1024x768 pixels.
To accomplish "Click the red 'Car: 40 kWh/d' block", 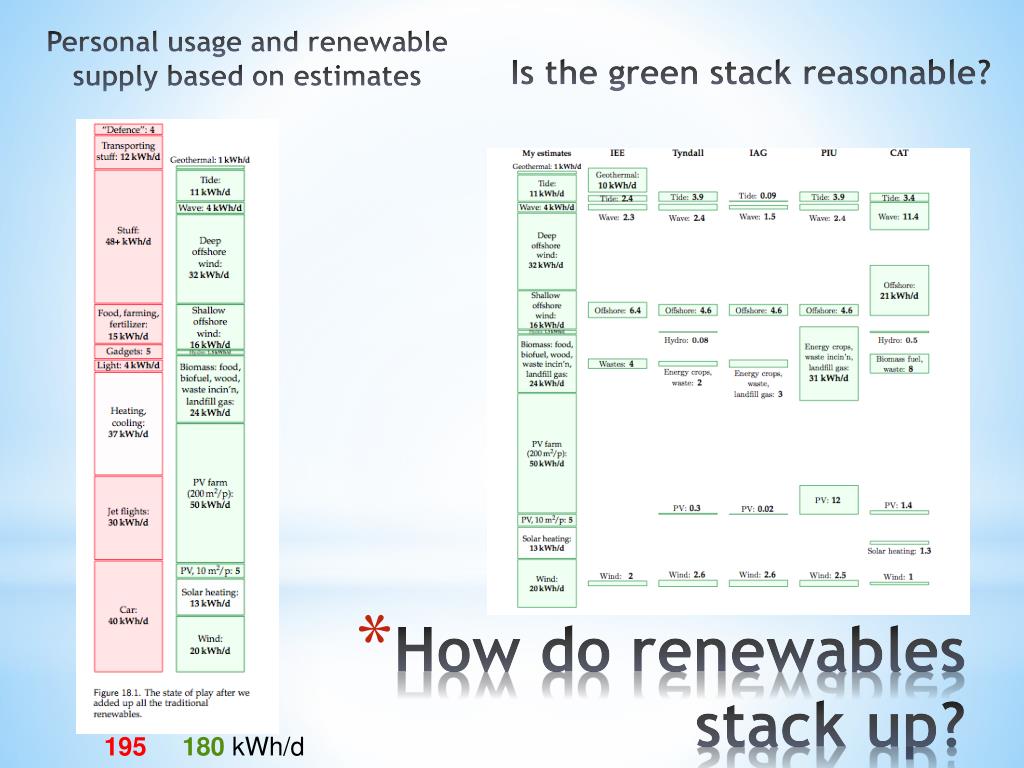I will click(x=128, y=616).
